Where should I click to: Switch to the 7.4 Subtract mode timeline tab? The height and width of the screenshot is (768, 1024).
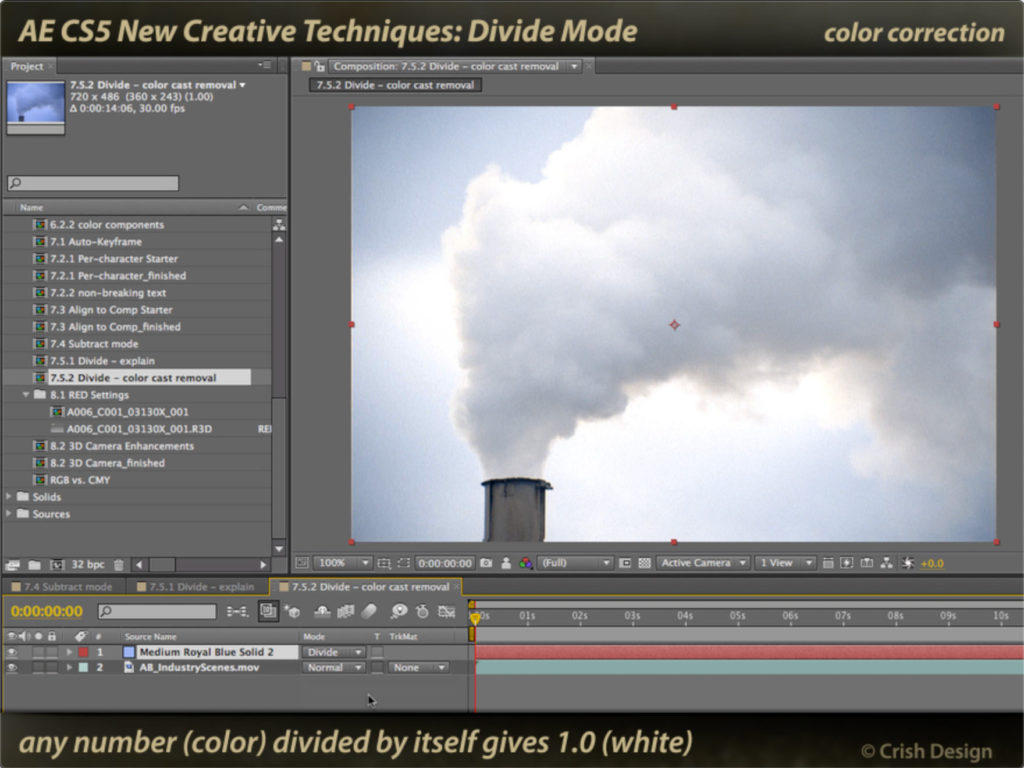[63, 586]
